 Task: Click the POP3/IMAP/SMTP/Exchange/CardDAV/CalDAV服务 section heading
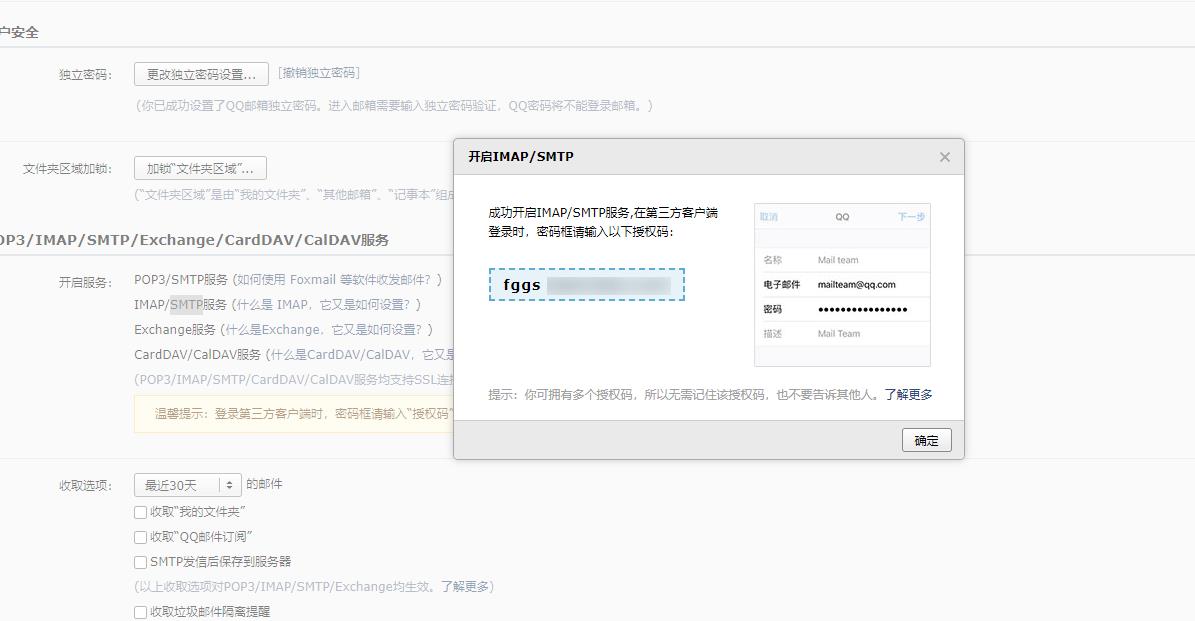(194, 240)
